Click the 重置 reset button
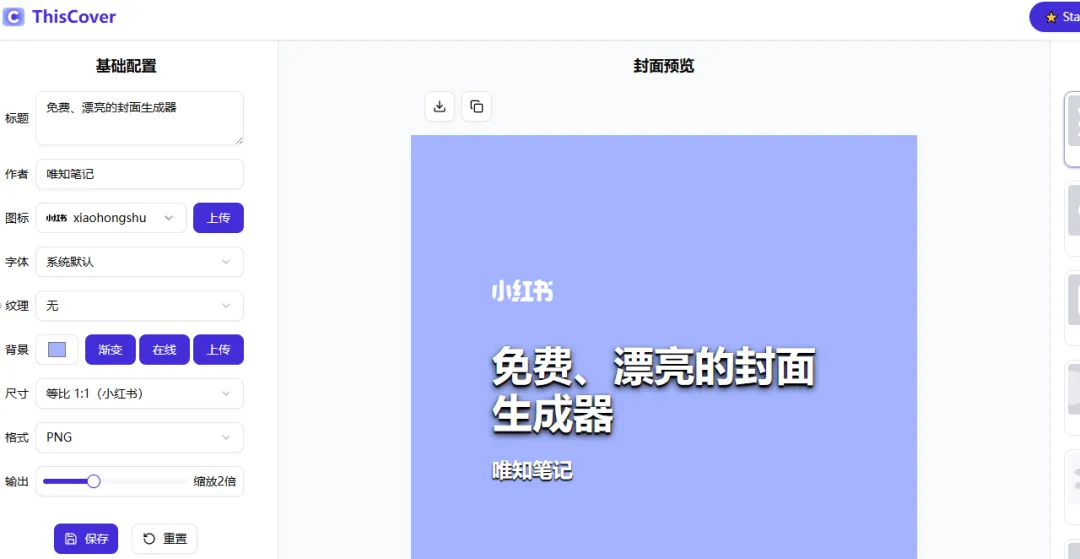The width and height of the screenshot is (1080, 559). 165,539
